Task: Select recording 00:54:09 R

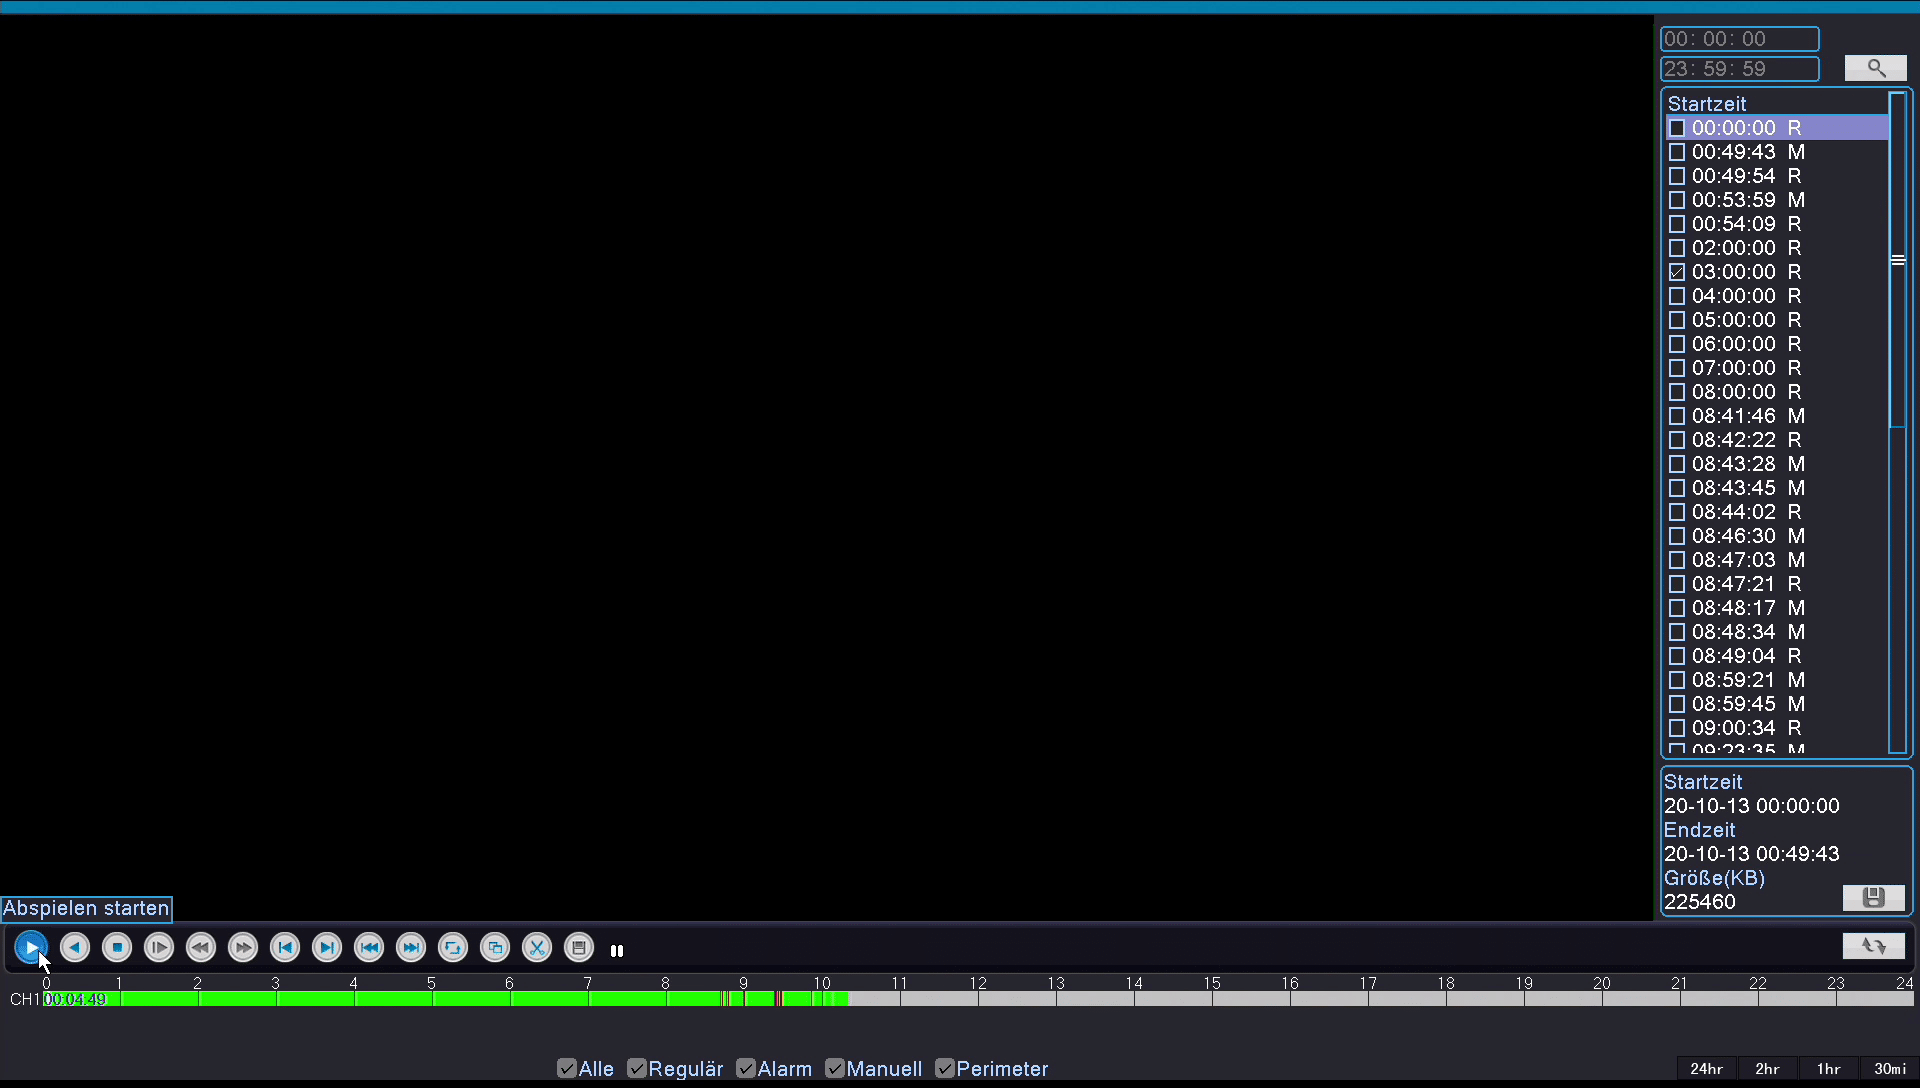Action: 1777,224
